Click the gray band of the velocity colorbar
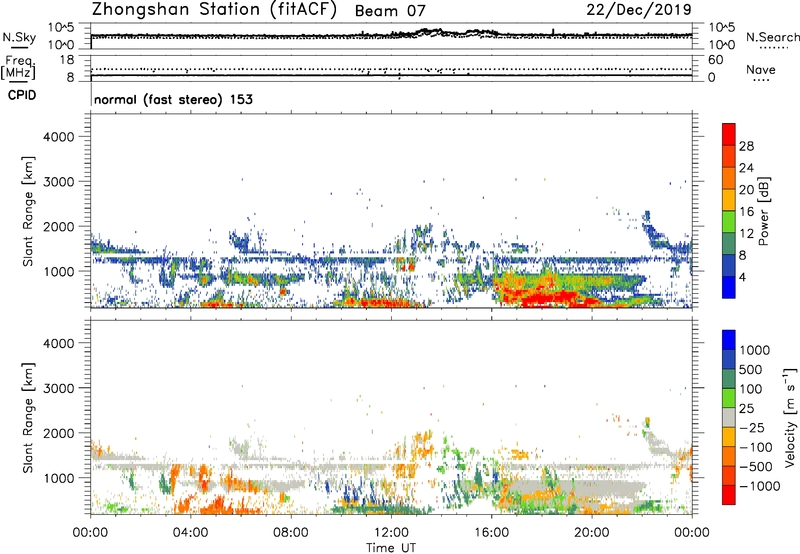The height and width of the screenshot is (554, 800). point(729,418)
